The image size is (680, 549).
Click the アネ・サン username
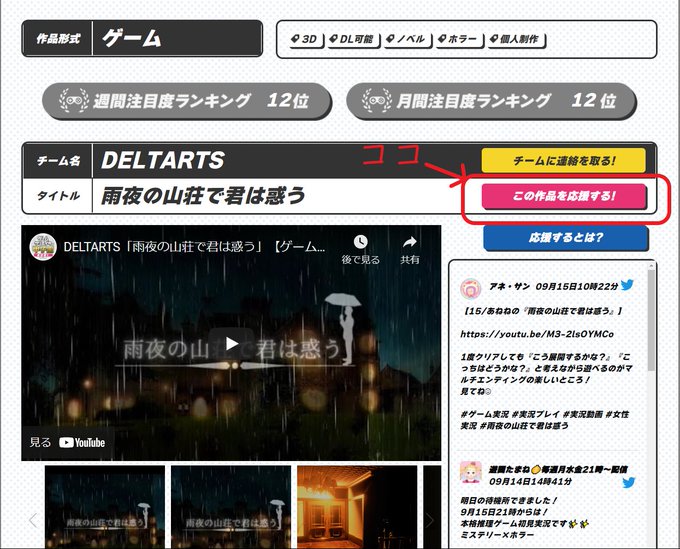pos(509,286)
